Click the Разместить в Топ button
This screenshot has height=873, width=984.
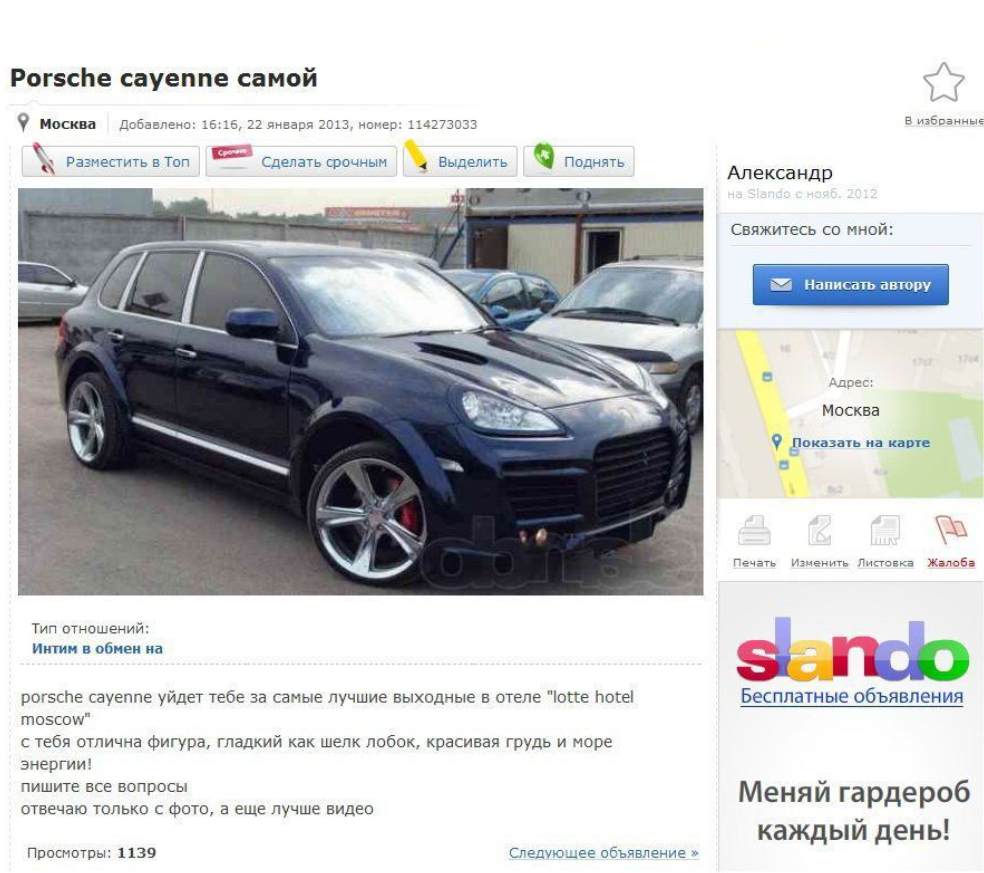110,161
